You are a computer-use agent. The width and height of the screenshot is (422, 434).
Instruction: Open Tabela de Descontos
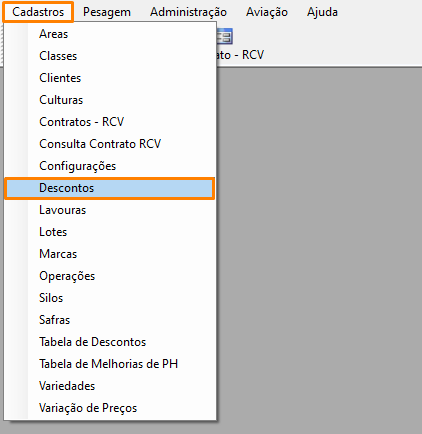tap(110, 342)
